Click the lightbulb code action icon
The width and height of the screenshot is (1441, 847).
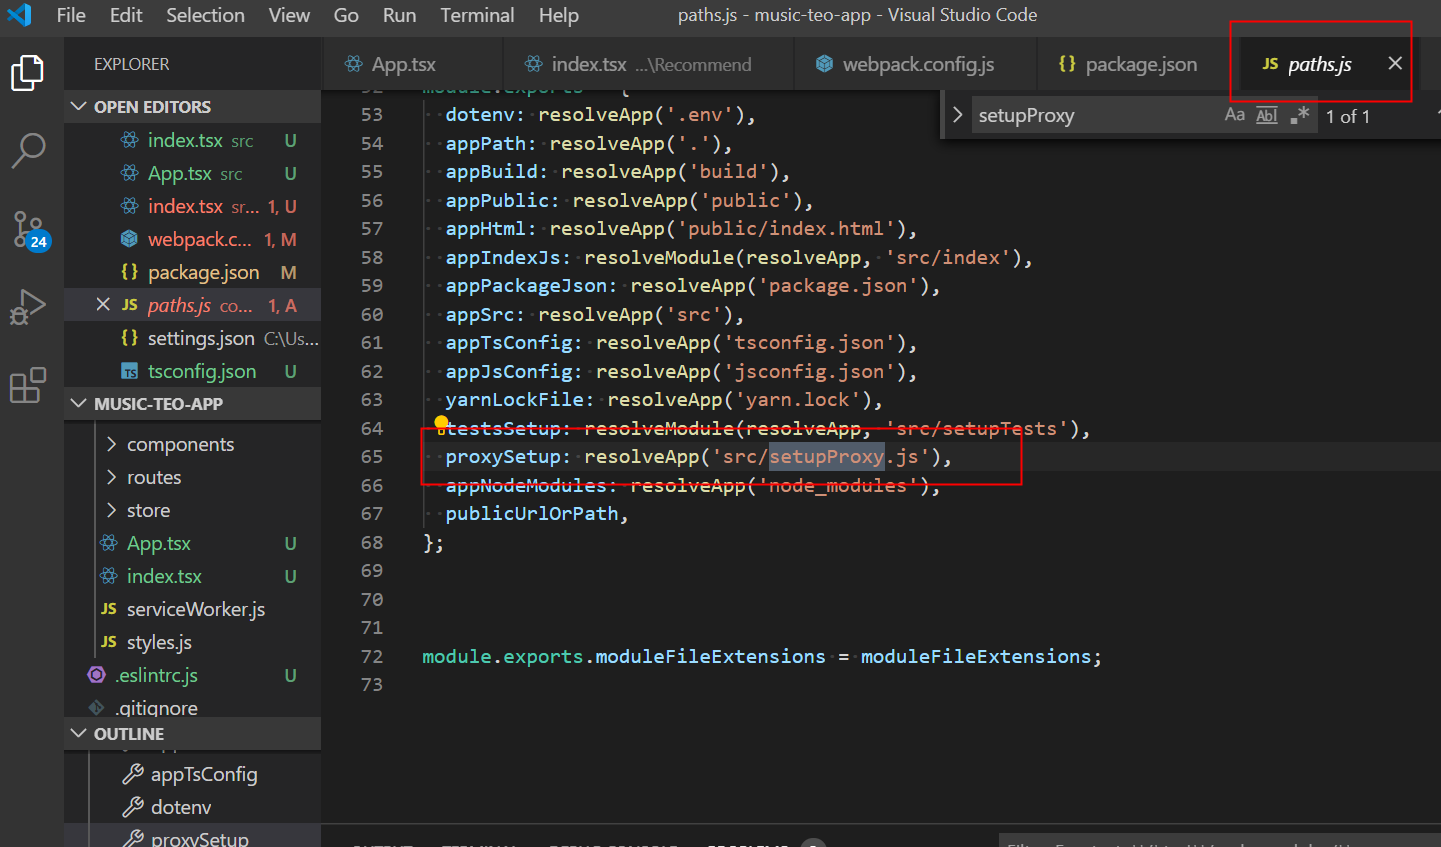tap(441, 423)
